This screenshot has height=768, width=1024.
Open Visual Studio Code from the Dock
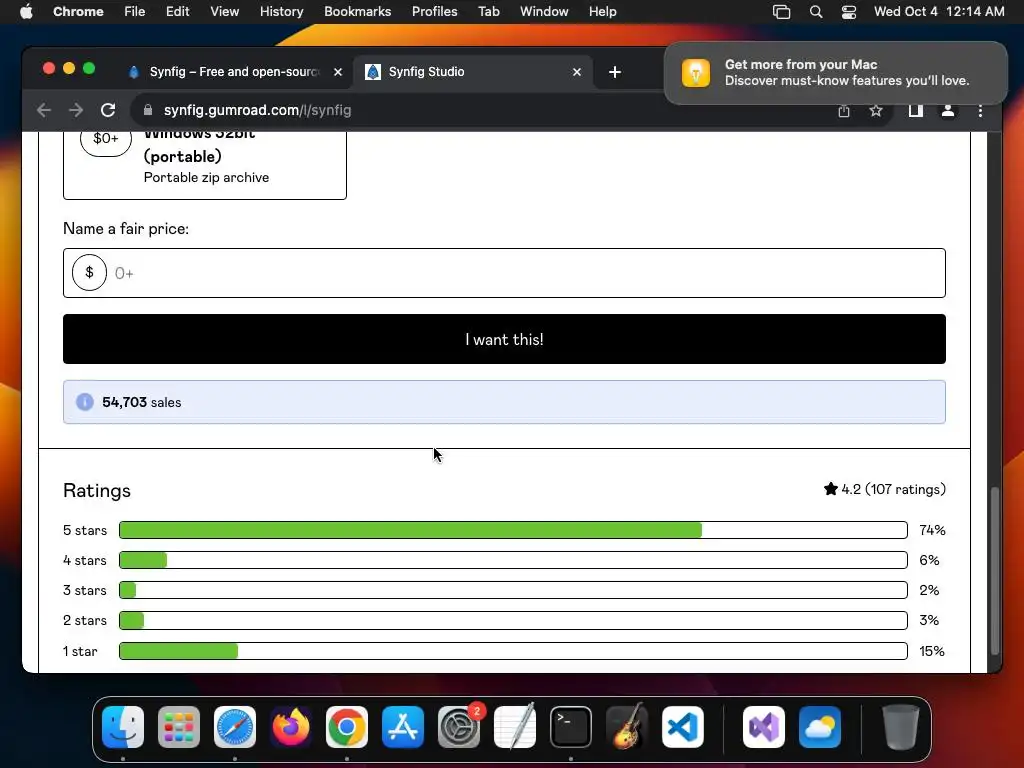click(x=682, y=726)
